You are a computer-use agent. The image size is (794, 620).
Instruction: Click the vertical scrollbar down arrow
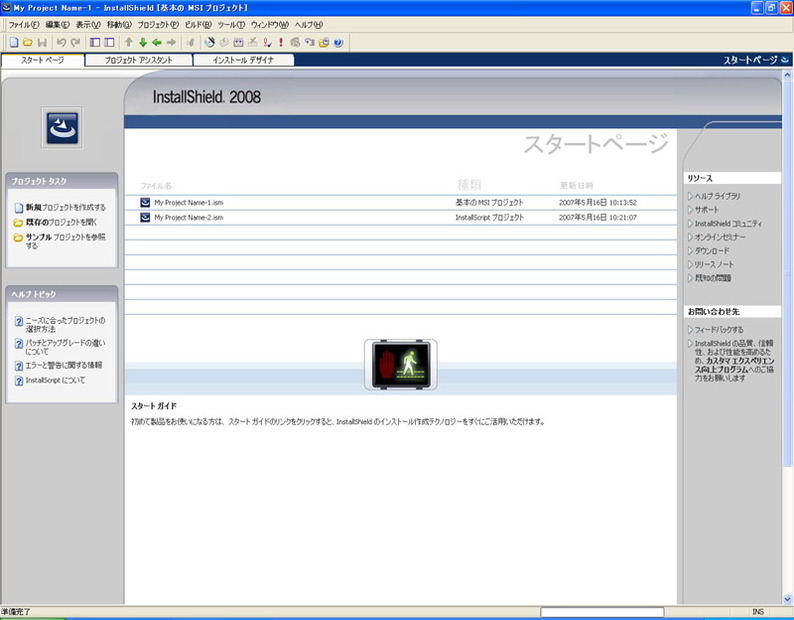pyautogui.click(x=787, y=599)
